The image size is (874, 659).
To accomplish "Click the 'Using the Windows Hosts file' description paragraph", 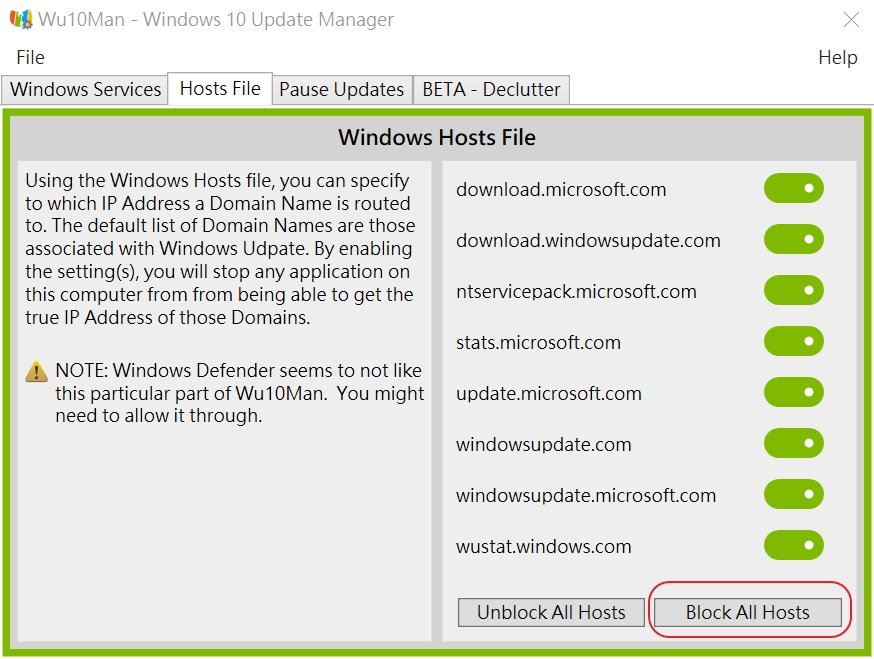I will (220, 249).
